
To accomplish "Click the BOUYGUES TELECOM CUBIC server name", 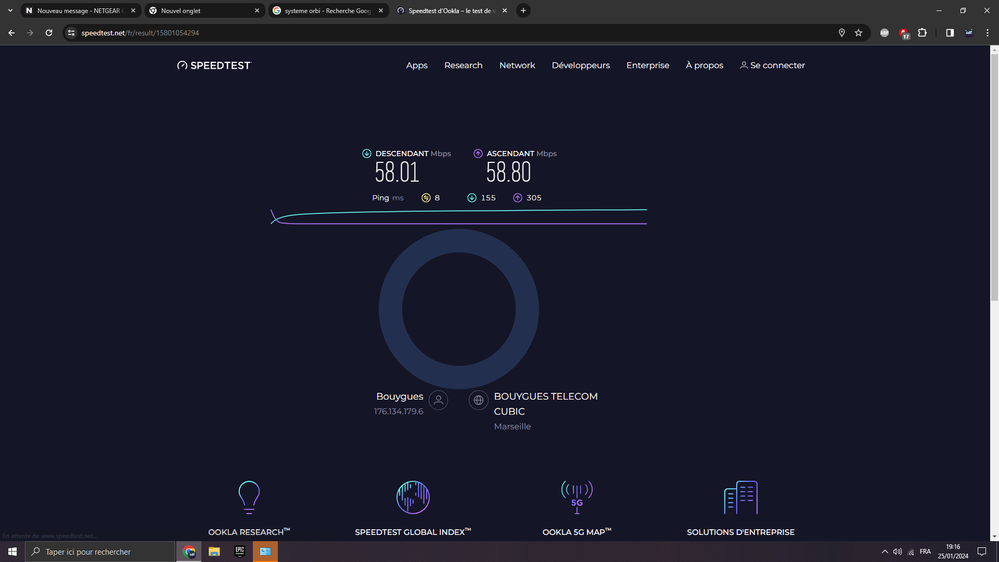I will (x=546, y=404).
